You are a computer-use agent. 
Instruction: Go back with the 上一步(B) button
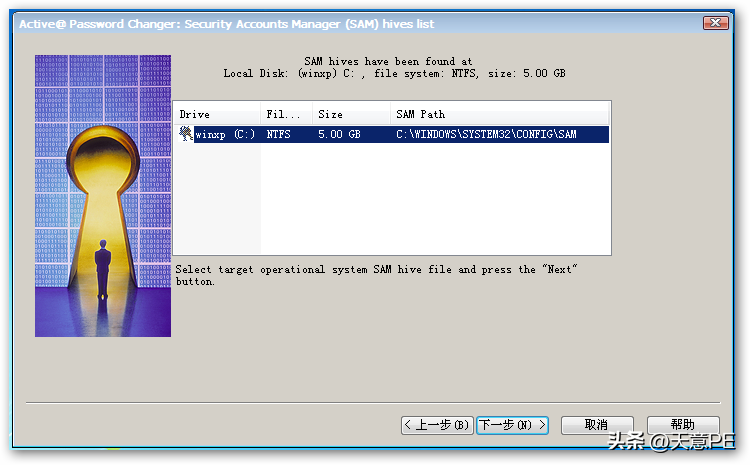point(437,425)
